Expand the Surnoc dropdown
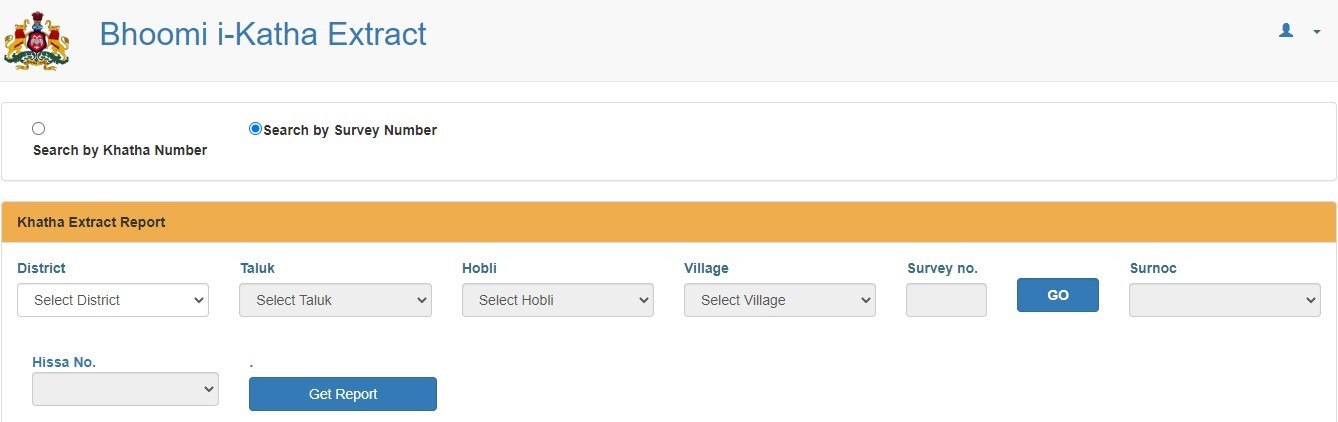This screenshot has height=422, width=1338. (1225, 300)
